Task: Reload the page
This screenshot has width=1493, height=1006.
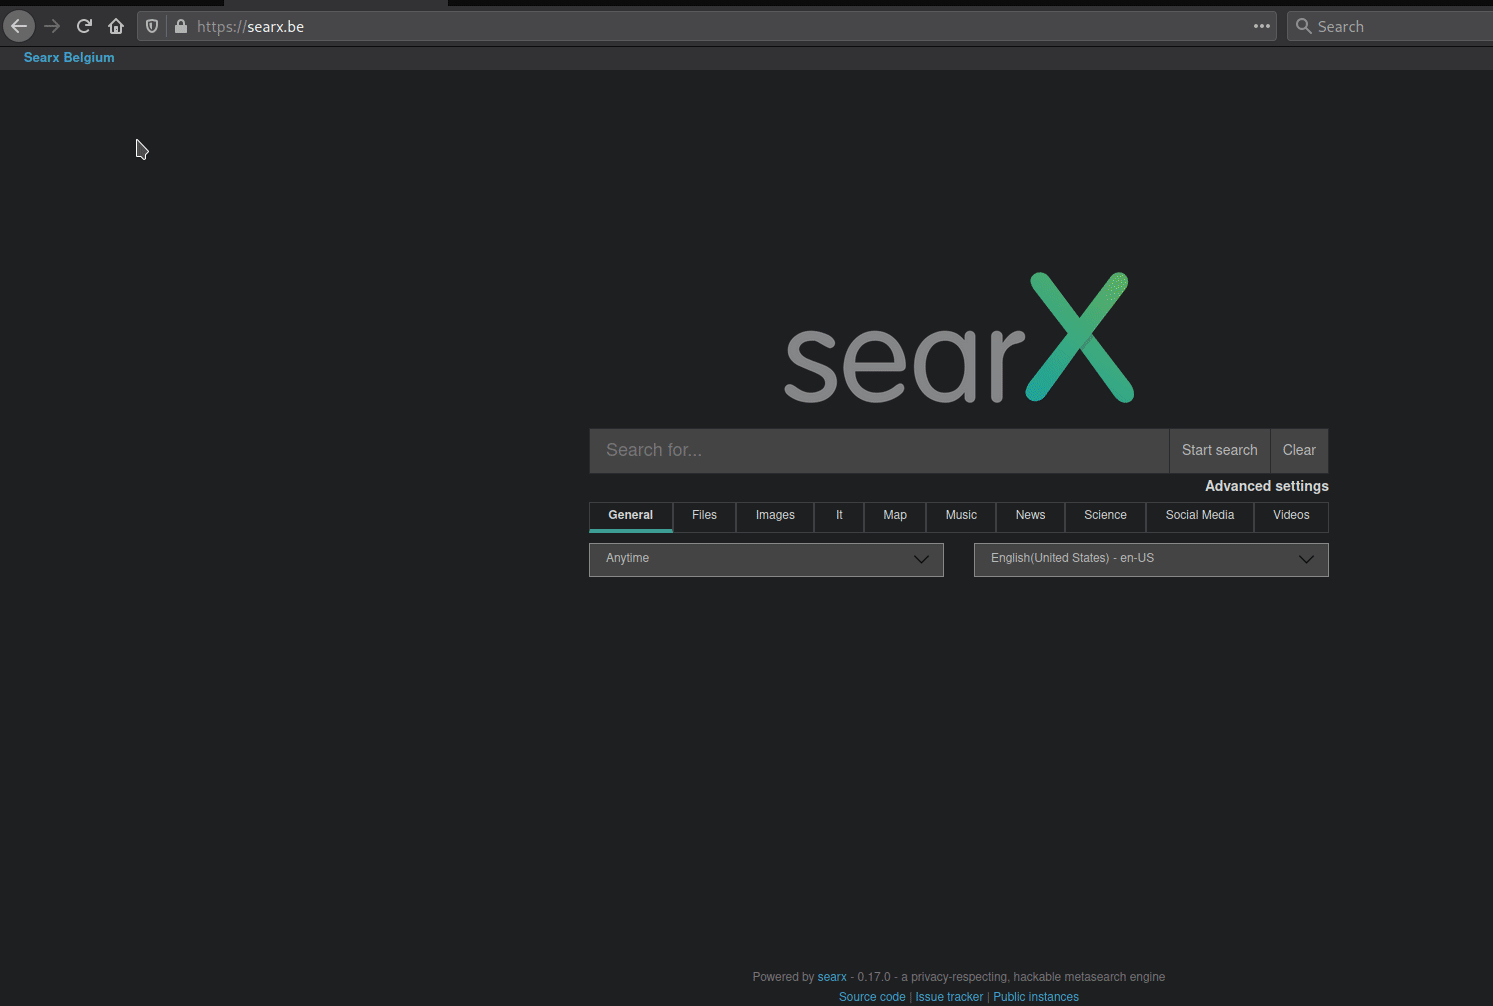Action: (84, 26)
